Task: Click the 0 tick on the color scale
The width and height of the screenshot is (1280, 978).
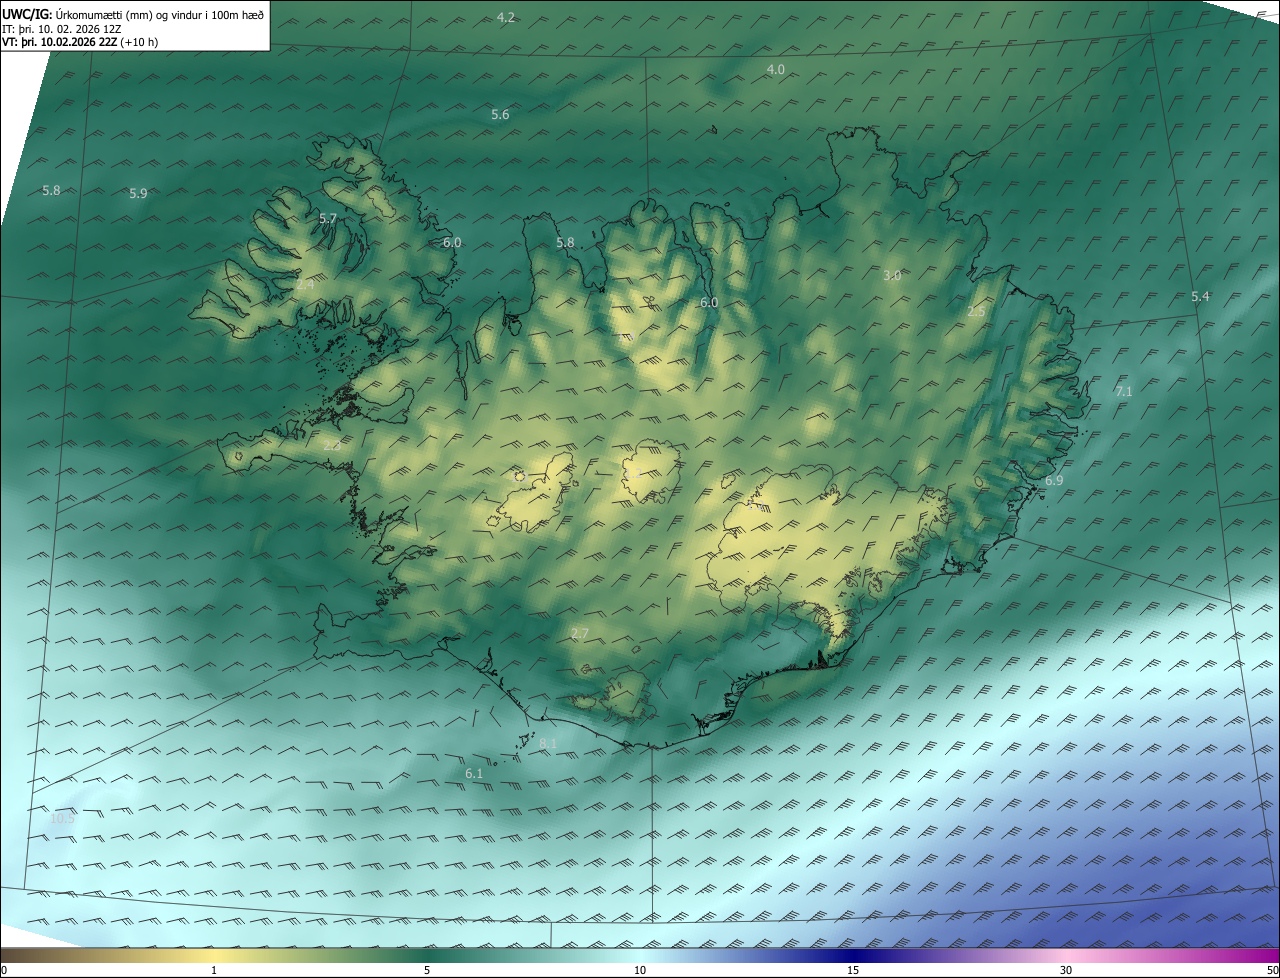Action: pyautogui.click(x=4, y=970)
